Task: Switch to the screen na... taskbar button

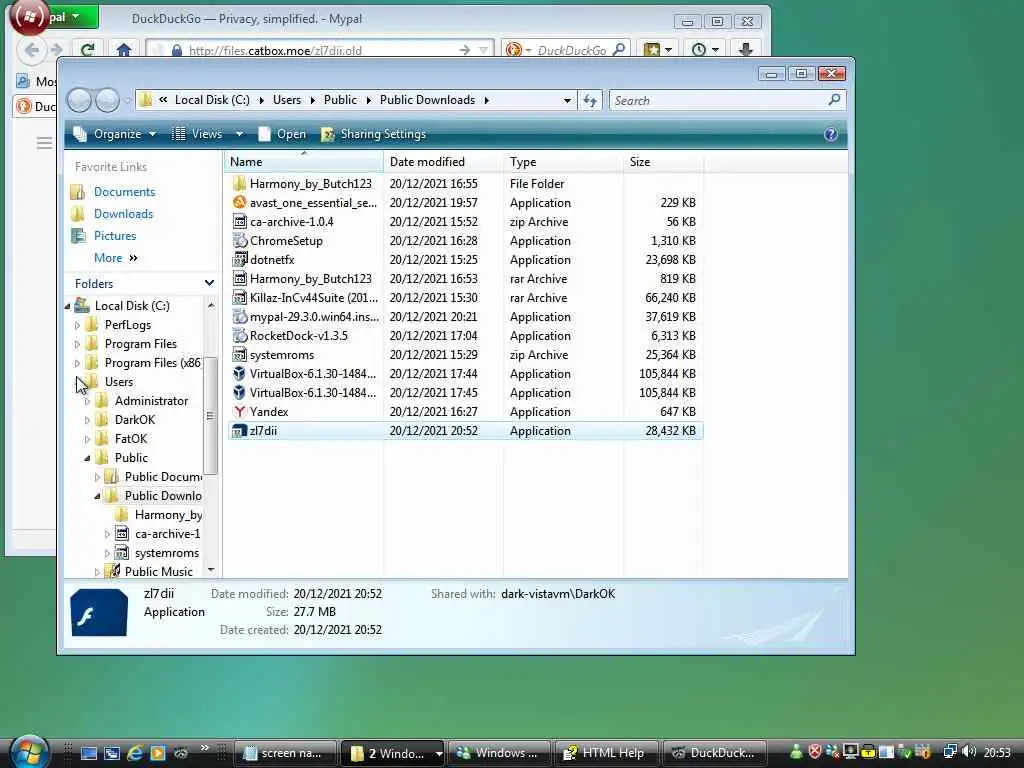Action: click(285, 753)
